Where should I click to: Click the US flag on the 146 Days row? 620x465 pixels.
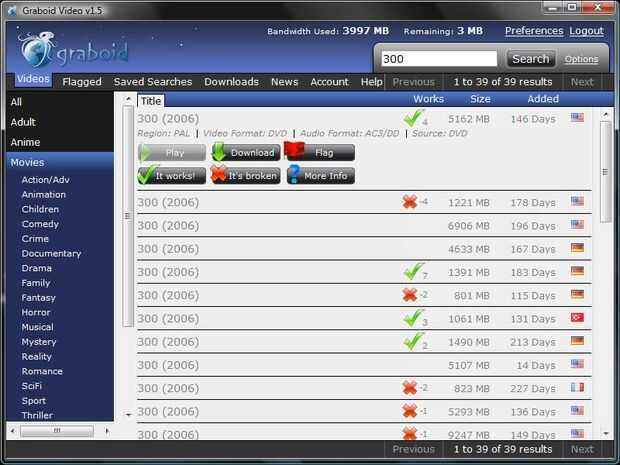(577, 117)
